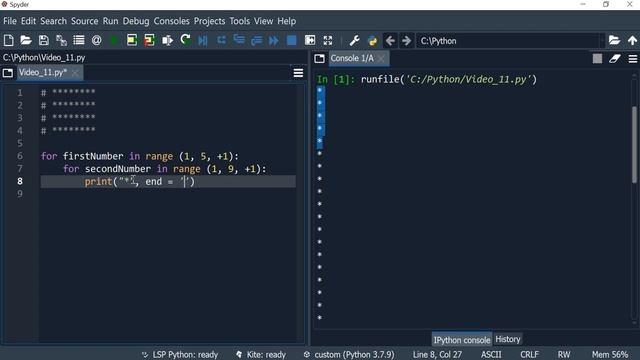The height and width of the screenshot is (360, 640).
Task: Click LSP Python: ready status entry
Action: pyautogui.click(x=180, y=355)
